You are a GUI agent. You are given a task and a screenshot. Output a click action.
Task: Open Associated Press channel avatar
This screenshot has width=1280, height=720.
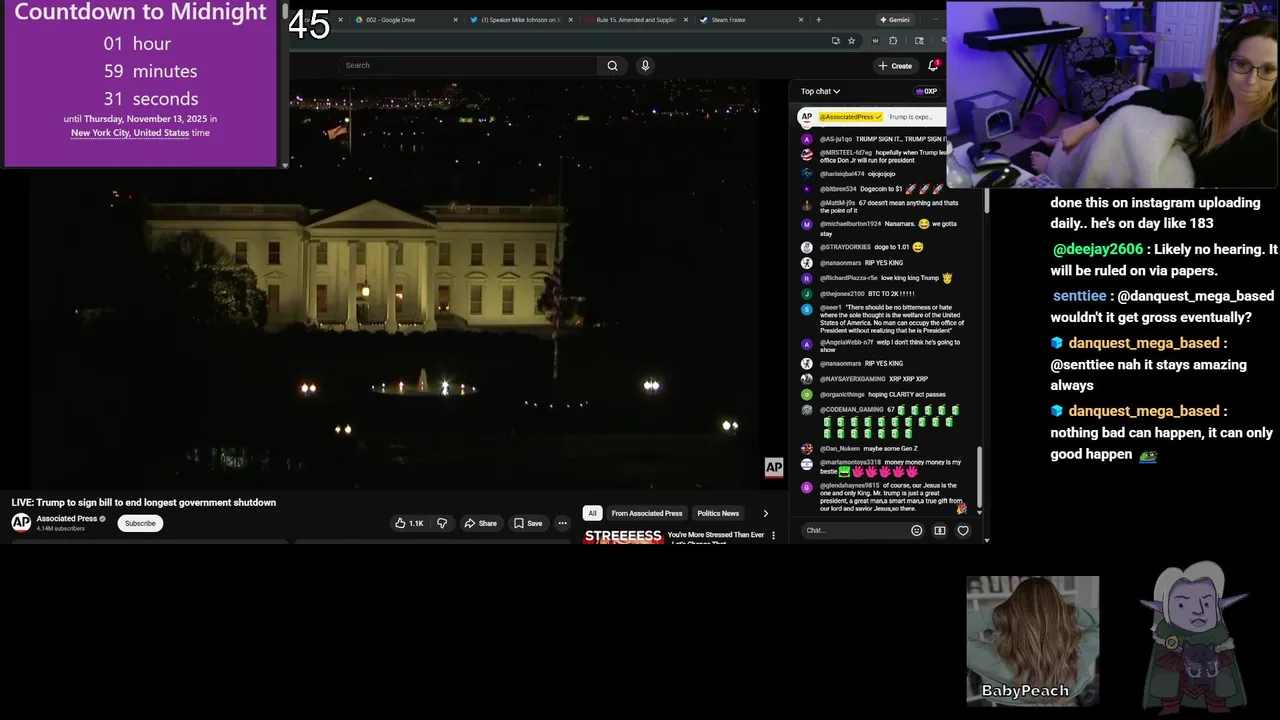[21, 522]
